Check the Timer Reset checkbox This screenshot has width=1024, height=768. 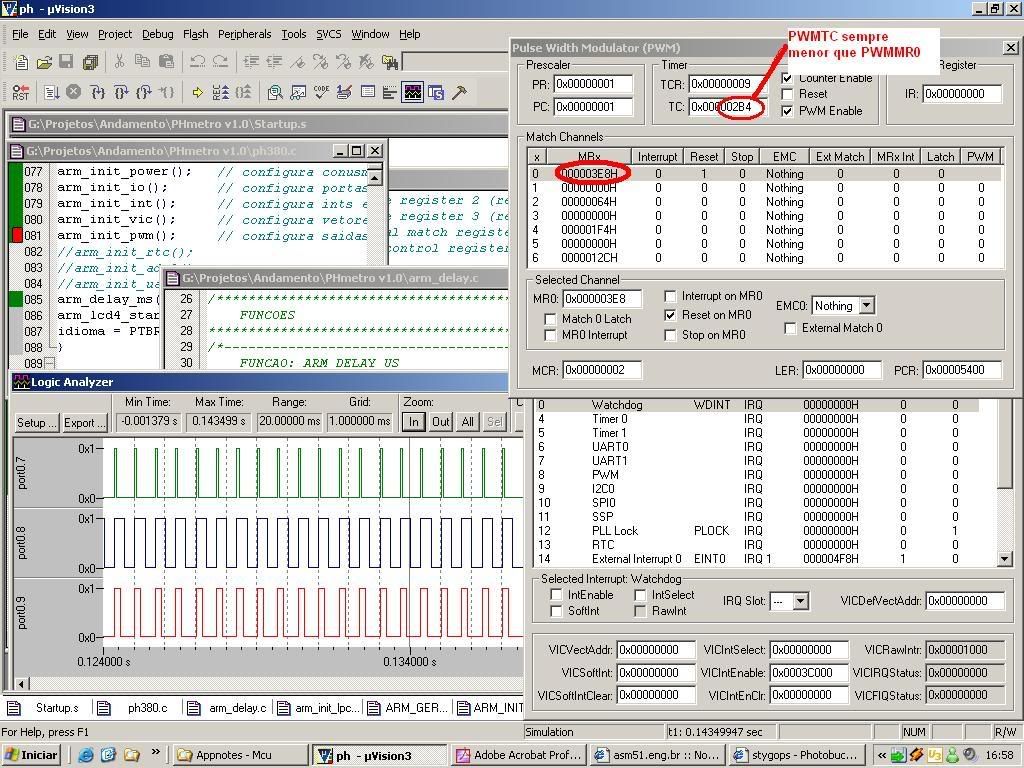click(788, 94)
